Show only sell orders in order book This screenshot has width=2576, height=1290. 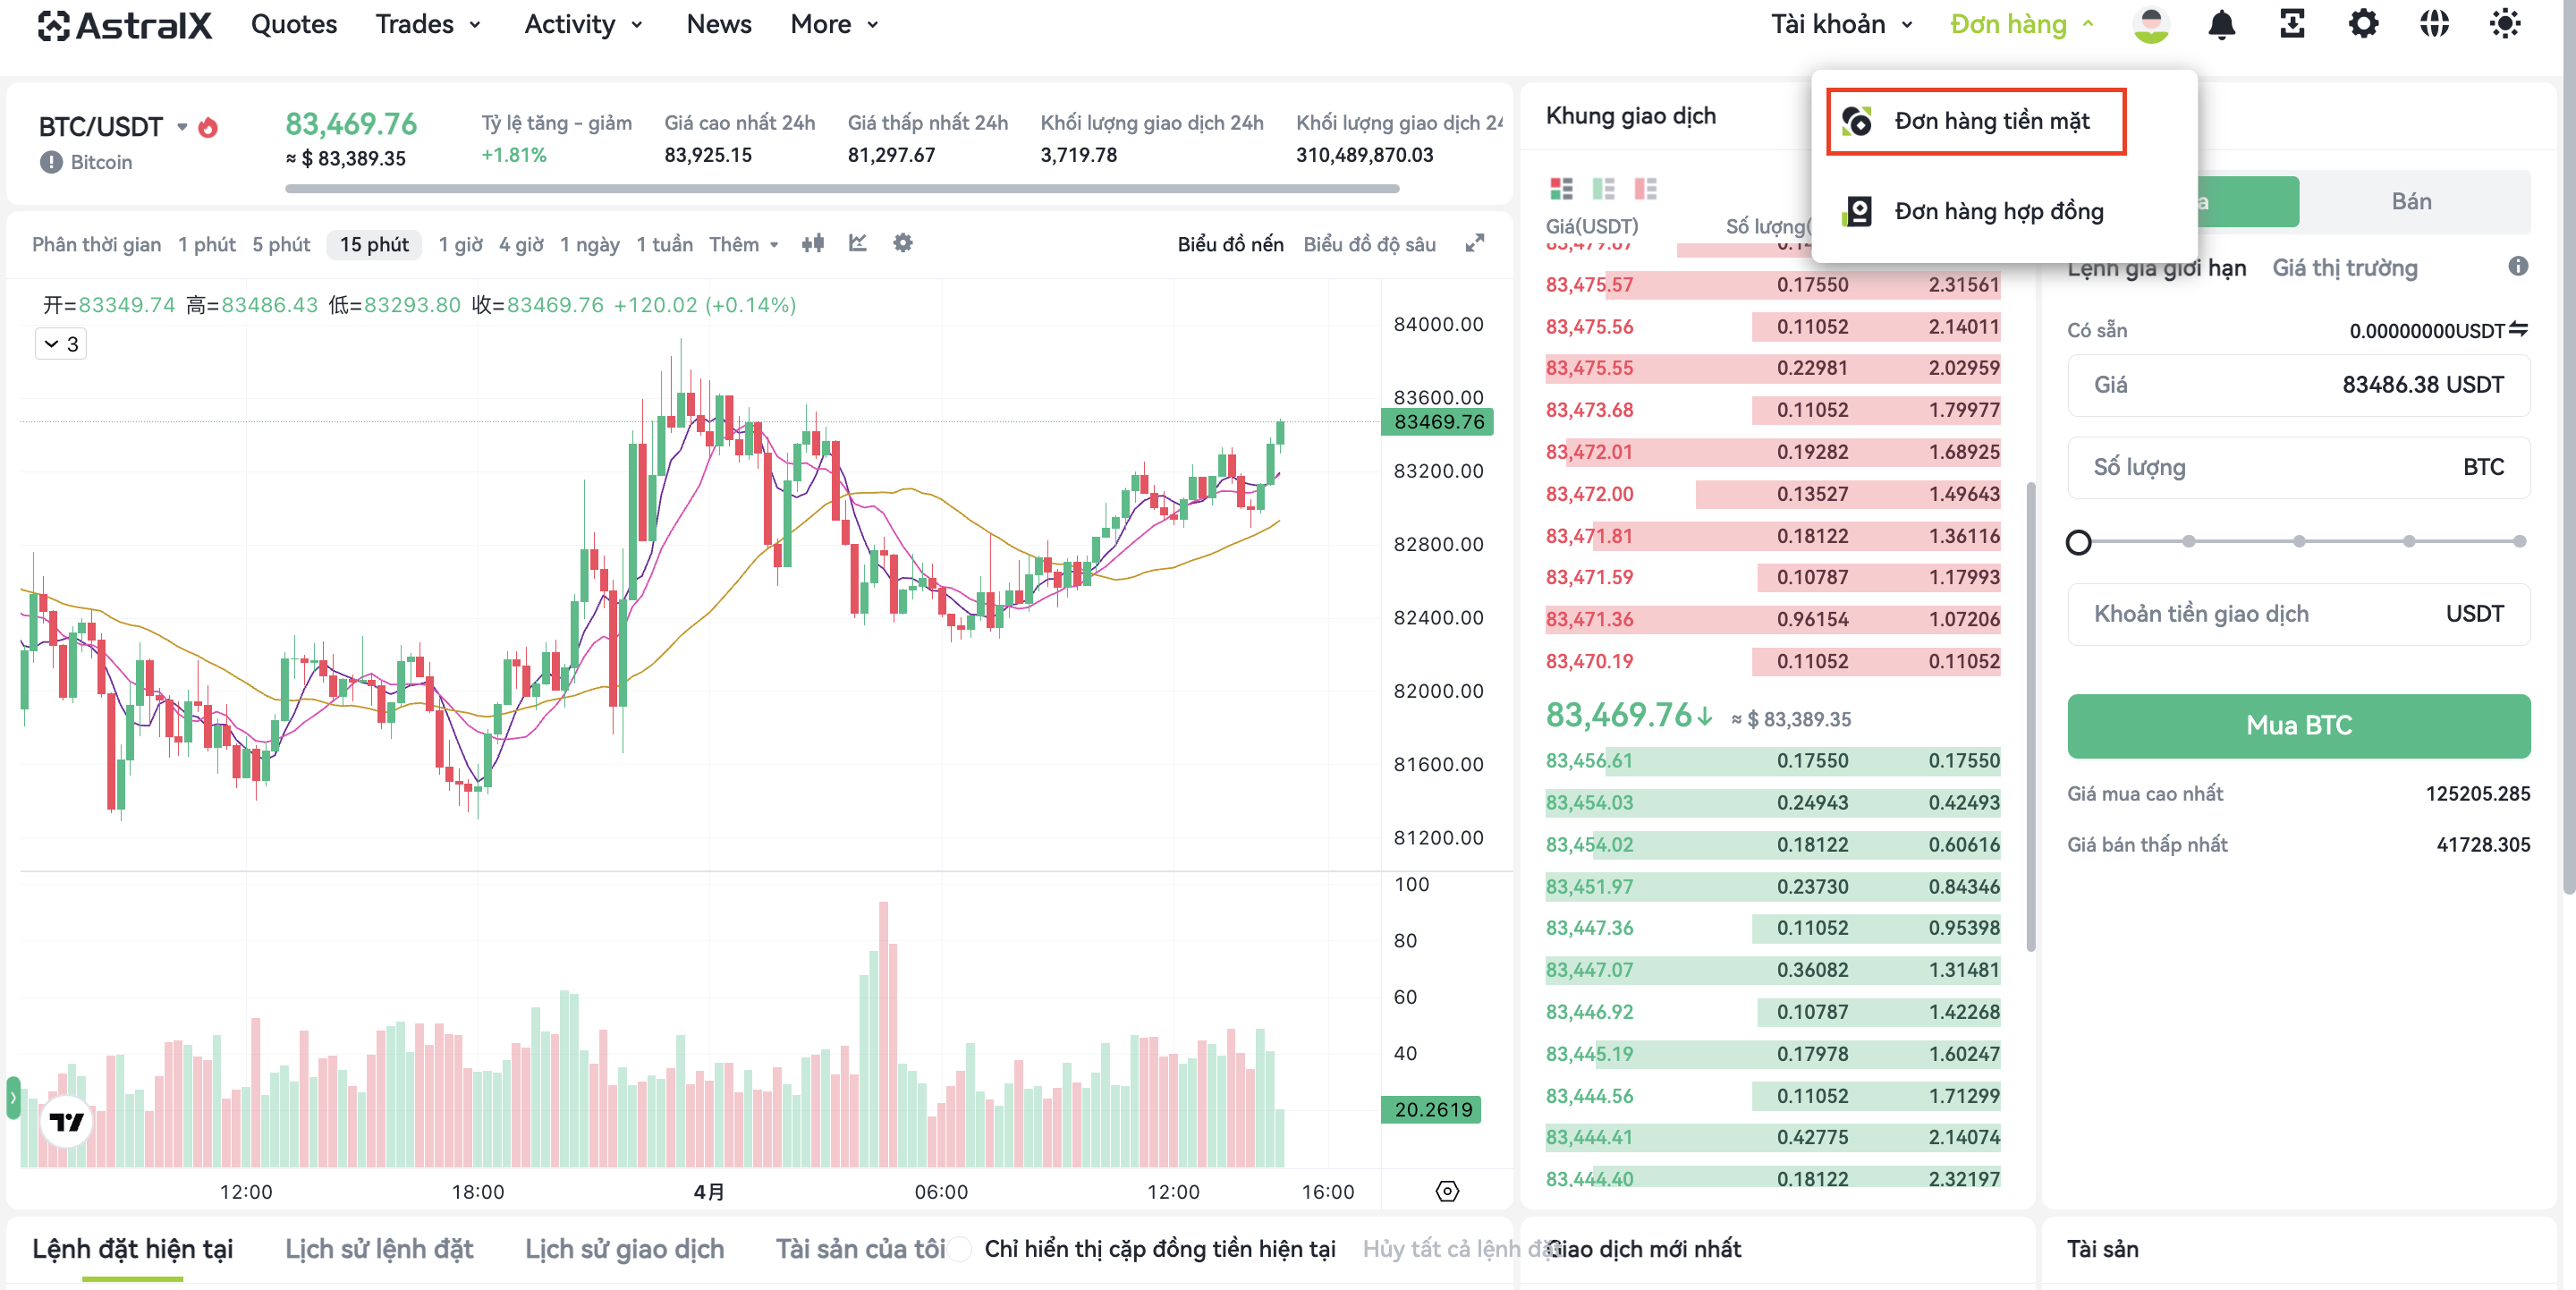click(x=1645, y=188)
